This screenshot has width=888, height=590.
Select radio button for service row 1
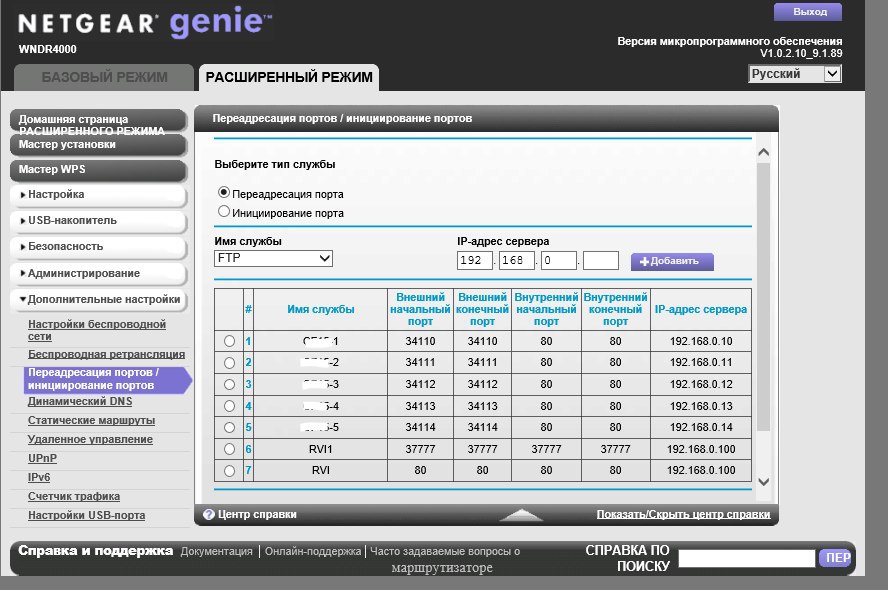(x=229, y=341)
